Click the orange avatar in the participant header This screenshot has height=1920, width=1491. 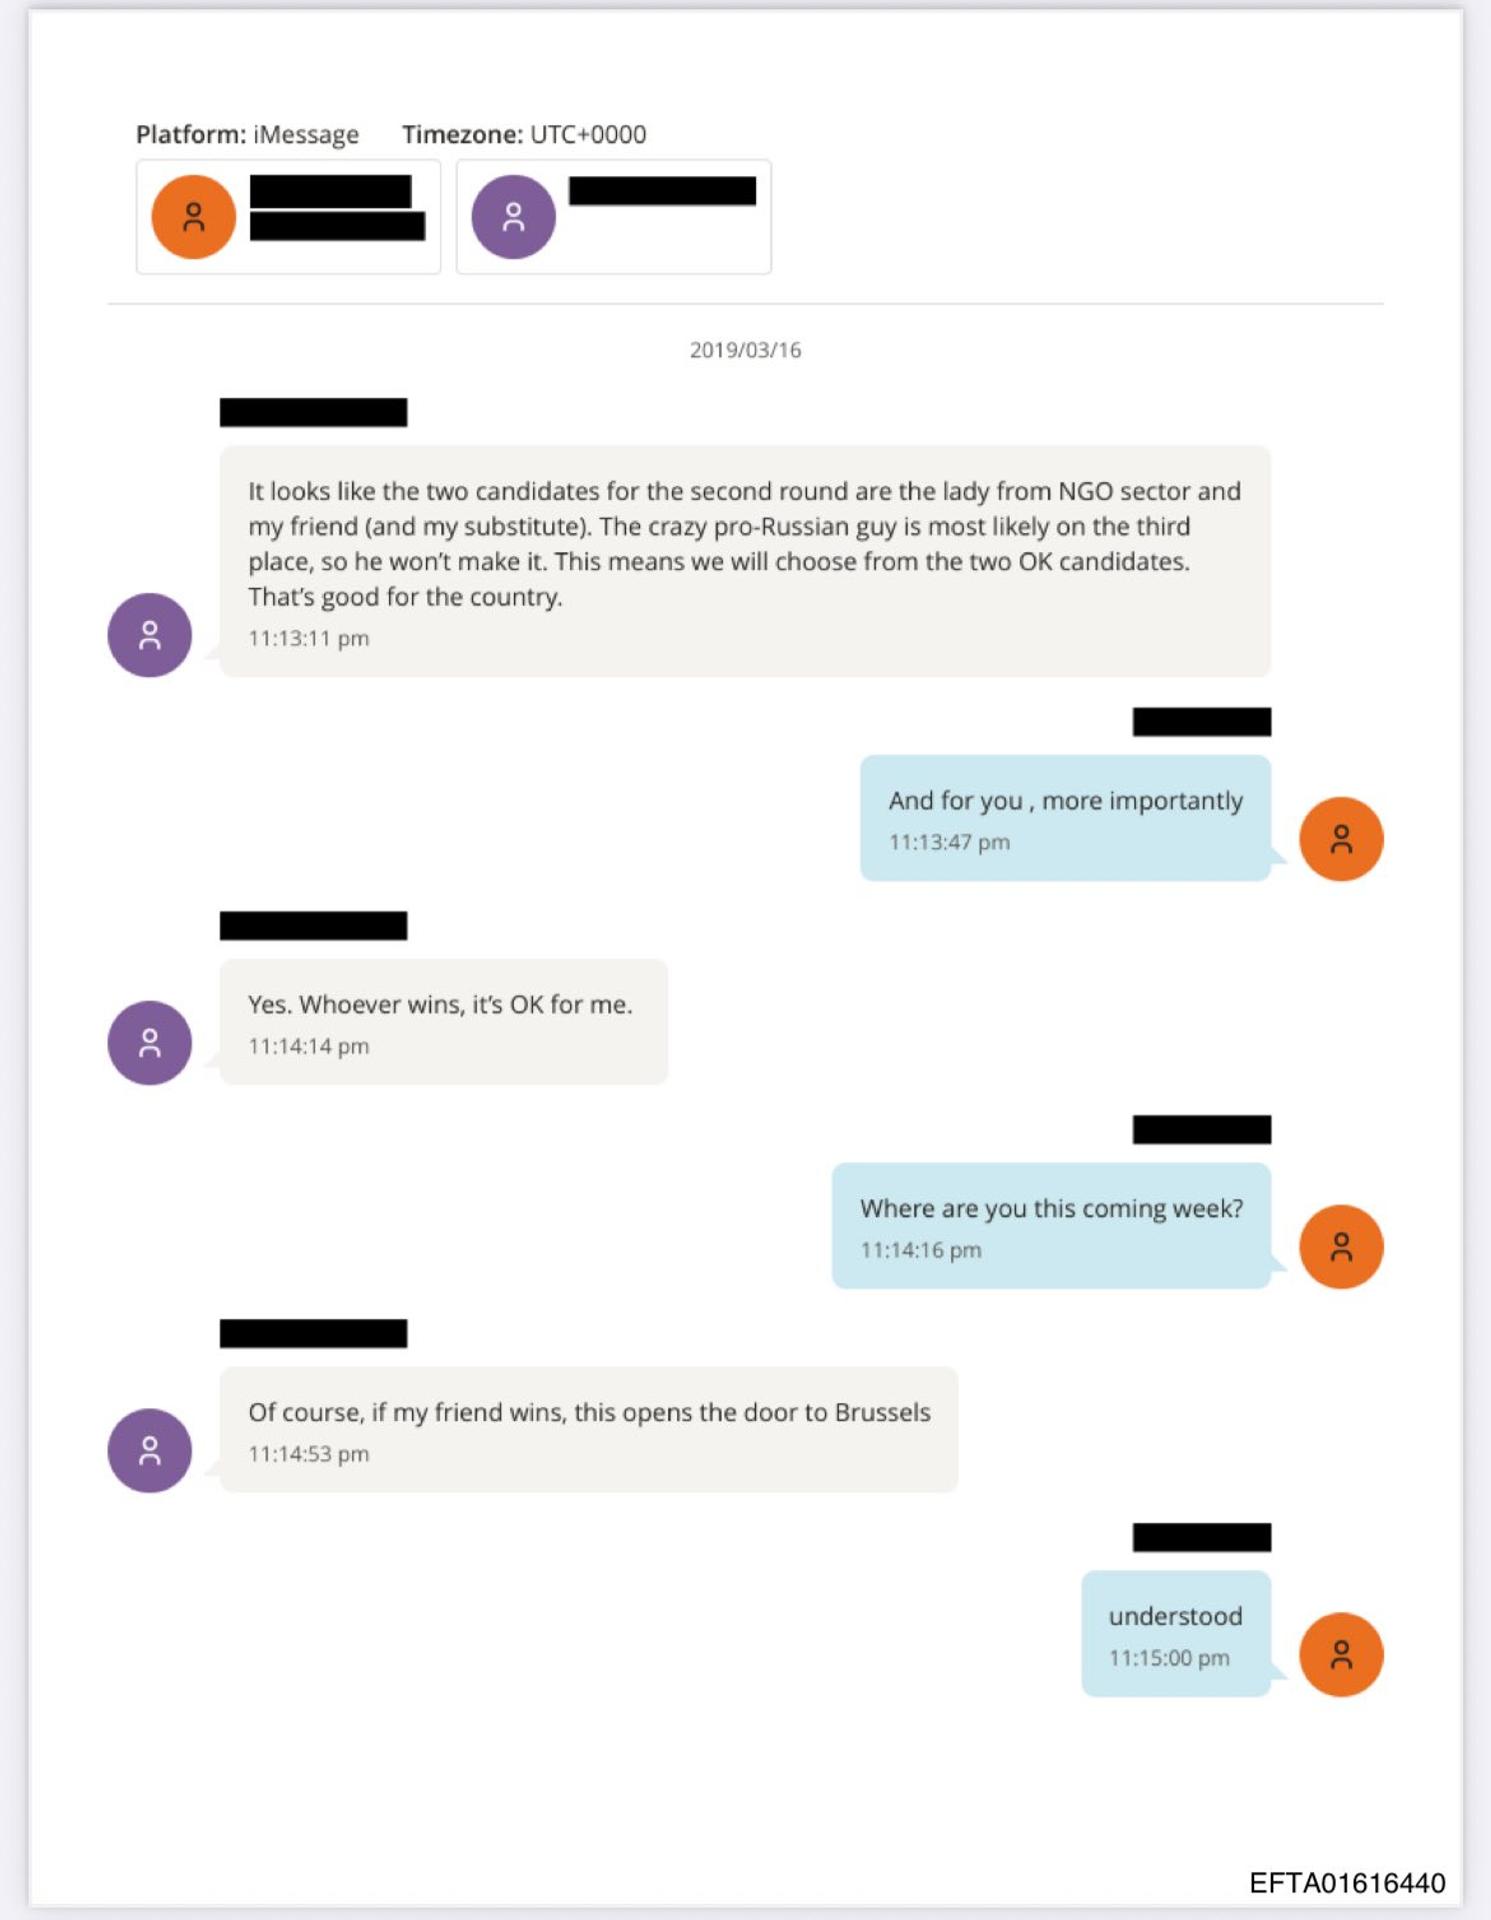click(193, 217)
